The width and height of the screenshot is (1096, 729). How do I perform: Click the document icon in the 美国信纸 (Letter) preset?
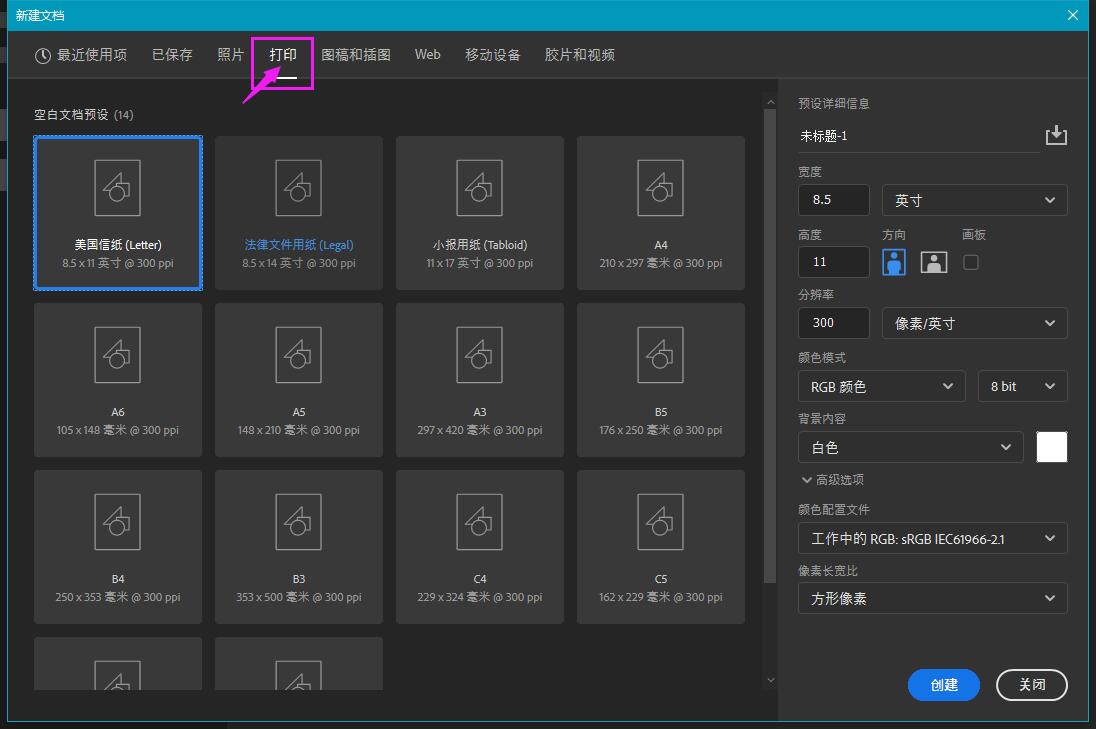pyautogui.click(x=117, y=188)
